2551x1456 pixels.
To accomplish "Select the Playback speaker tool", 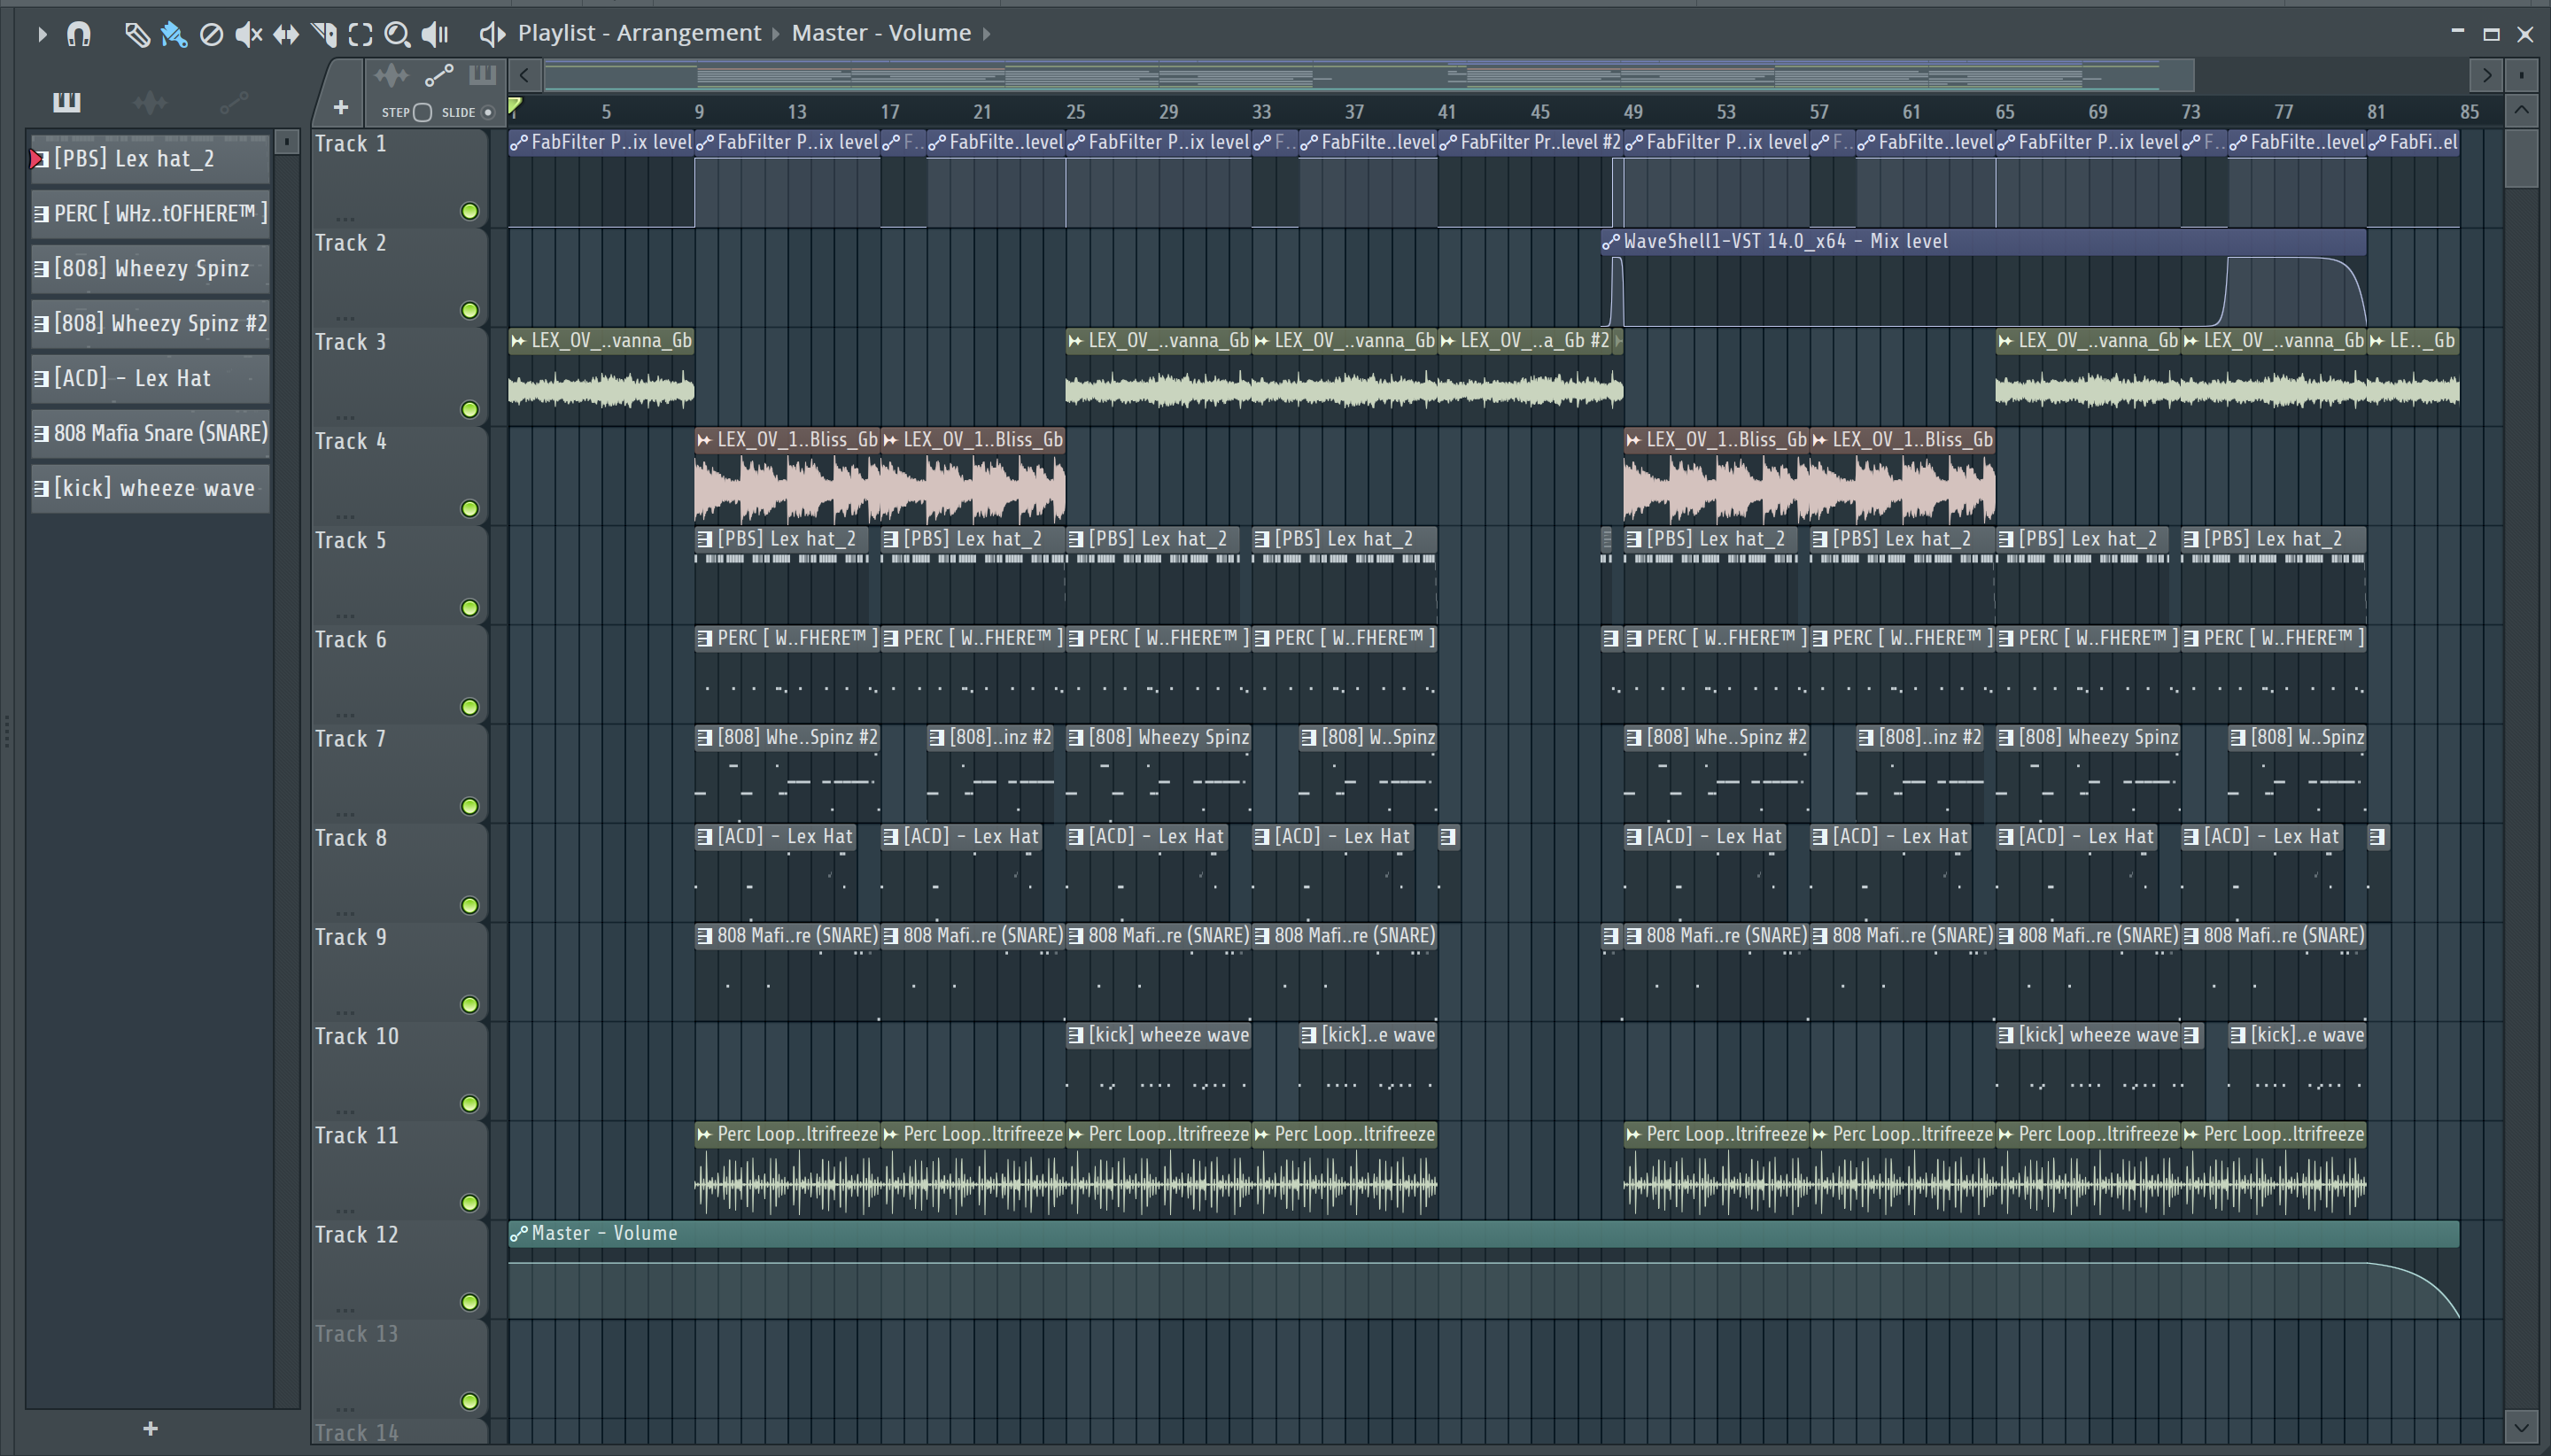I will pyautogui.click(x=436, y=35).
